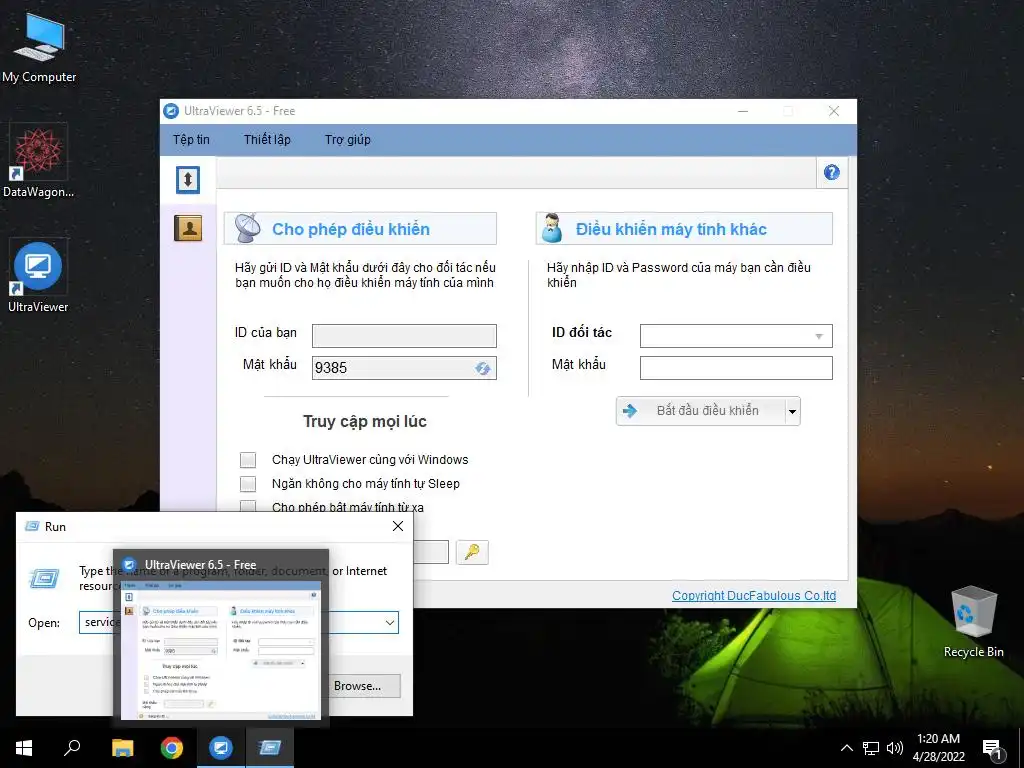
Task: Tick Cho phép bật máy tính từ xa
Action: [x=248, y=506]
